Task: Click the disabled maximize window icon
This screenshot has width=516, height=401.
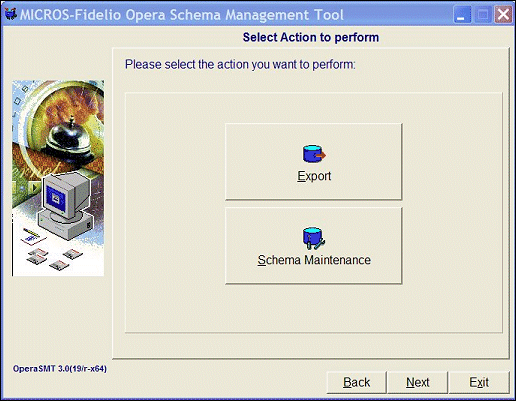Action: [482, 15]
